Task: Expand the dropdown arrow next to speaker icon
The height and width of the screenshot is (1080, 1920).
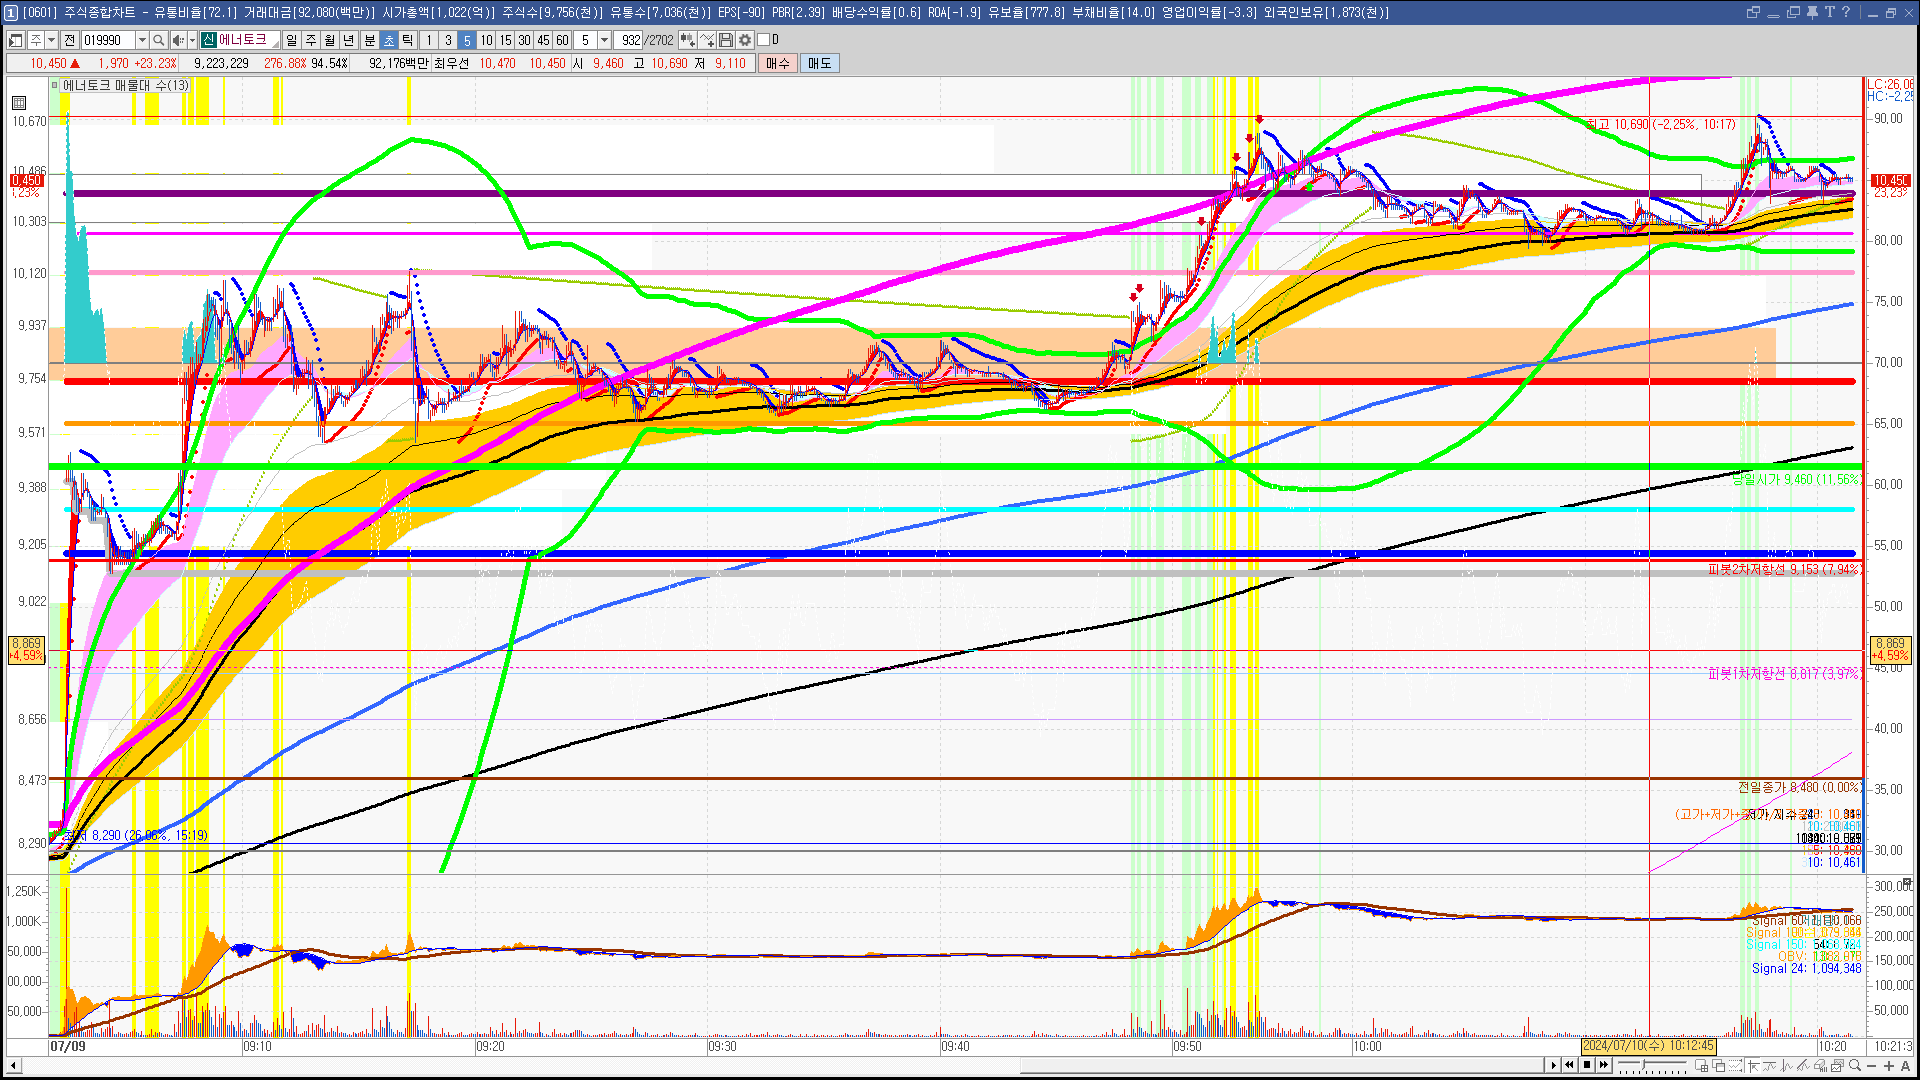Action: 192,40
